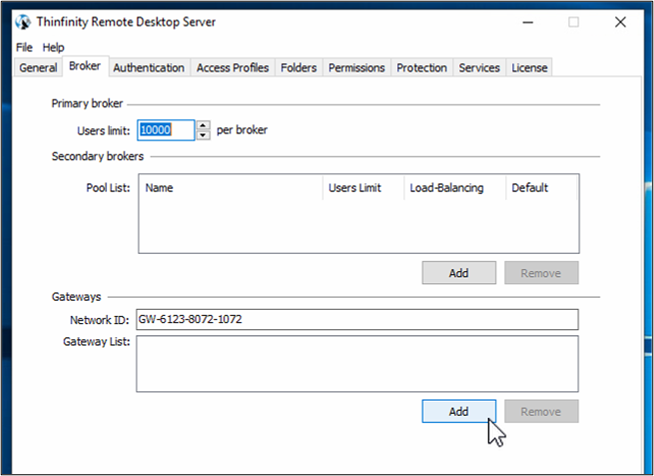
Task: Click the Thinfinity app icon in title bar
Action: [22, 23]
